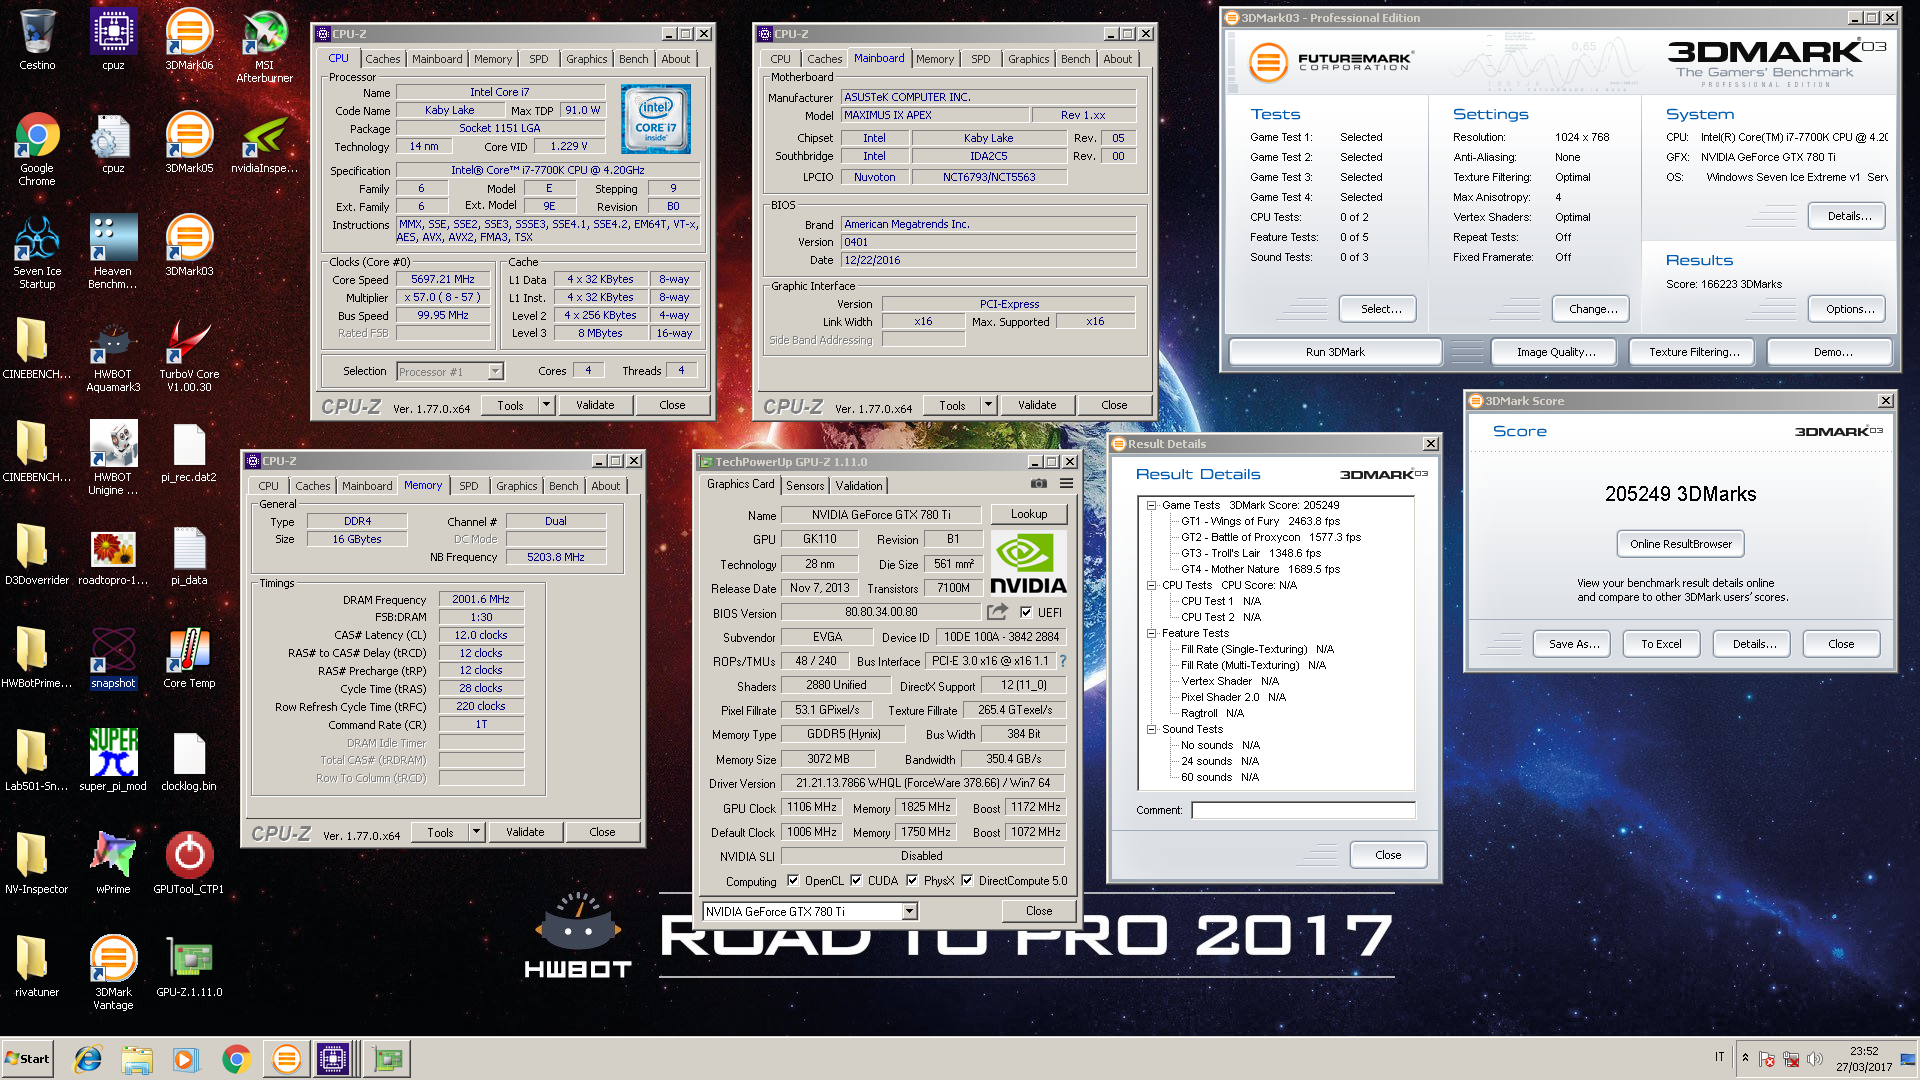Image resolution: width=1920 pixels, height=1080 pixels.
Task: Open Google Chrome desktop shortcut
Action: pyautogui.click(x=37, y=149)
